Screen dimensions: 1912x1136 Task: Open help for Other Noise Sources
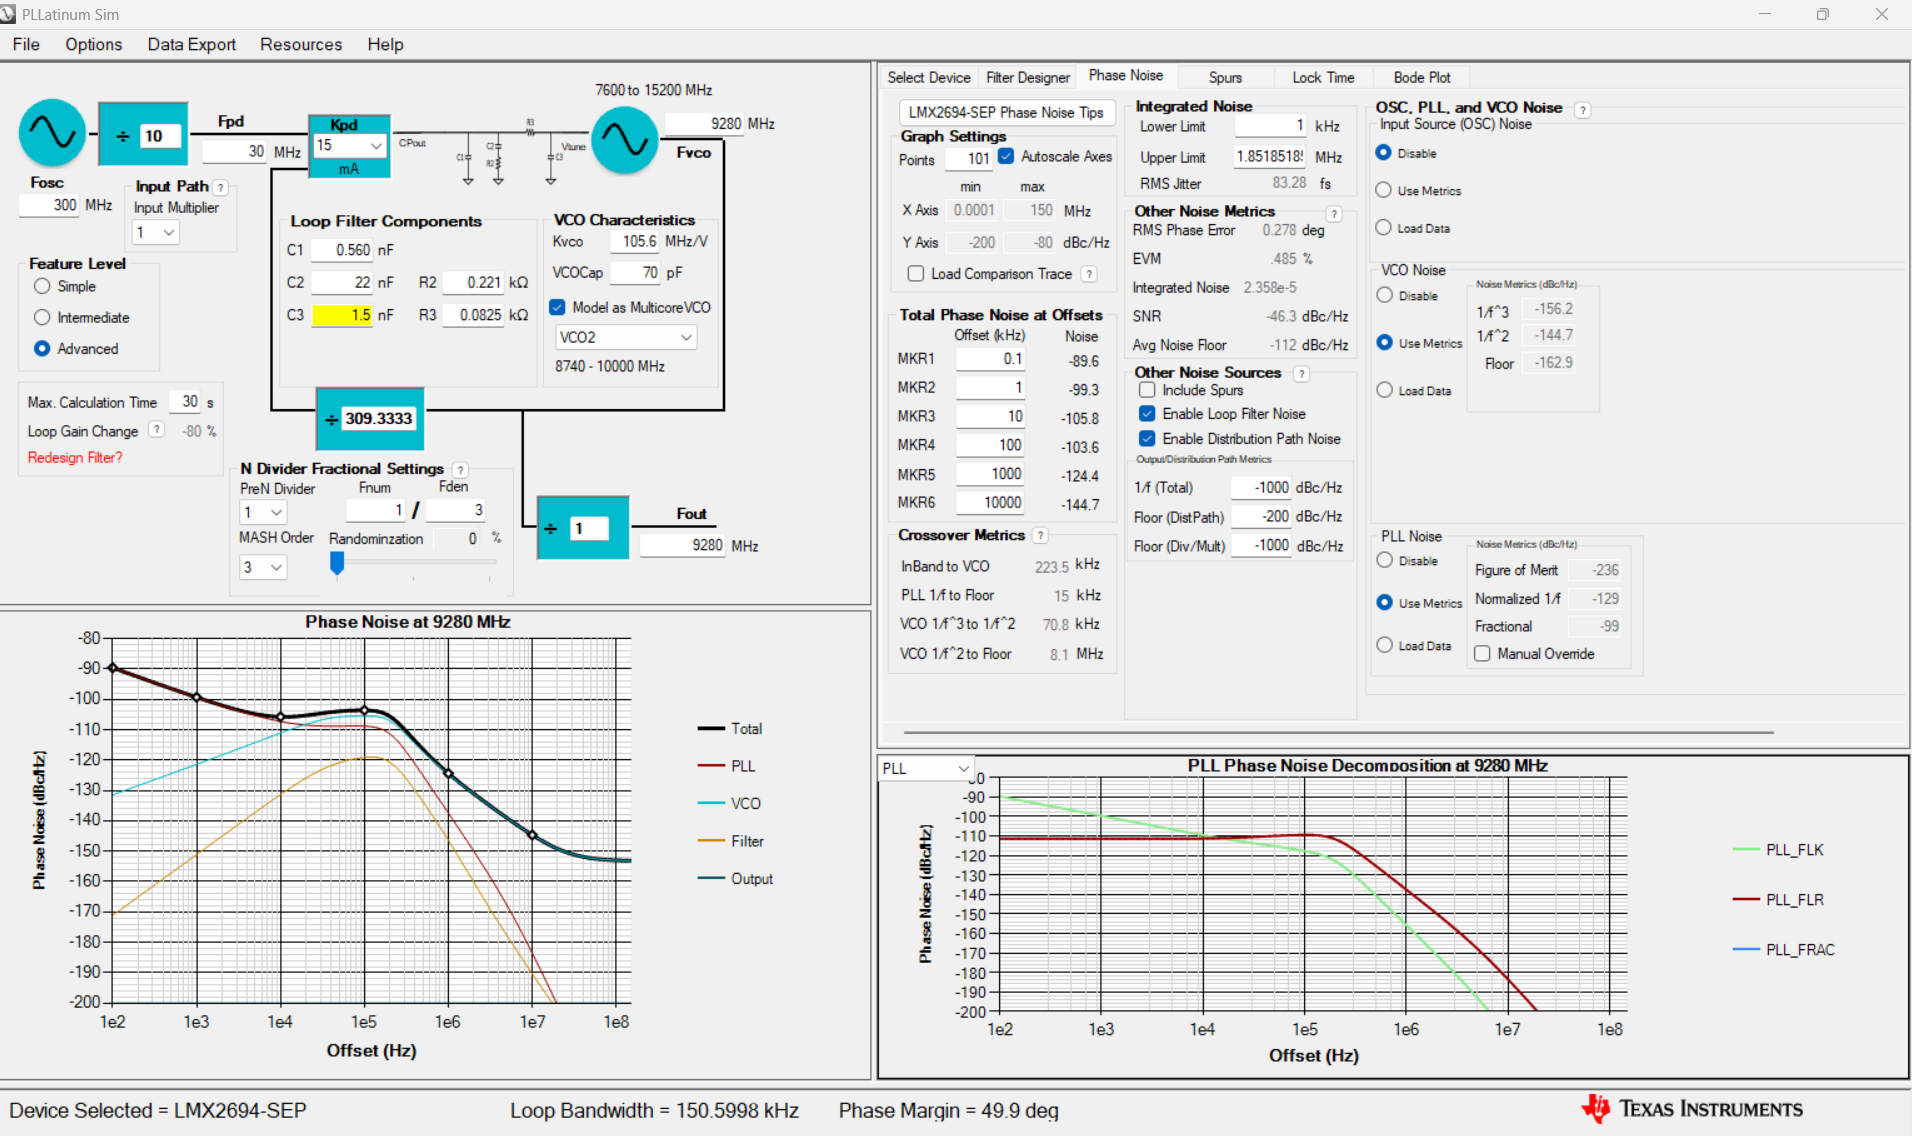click(1301, 373)
